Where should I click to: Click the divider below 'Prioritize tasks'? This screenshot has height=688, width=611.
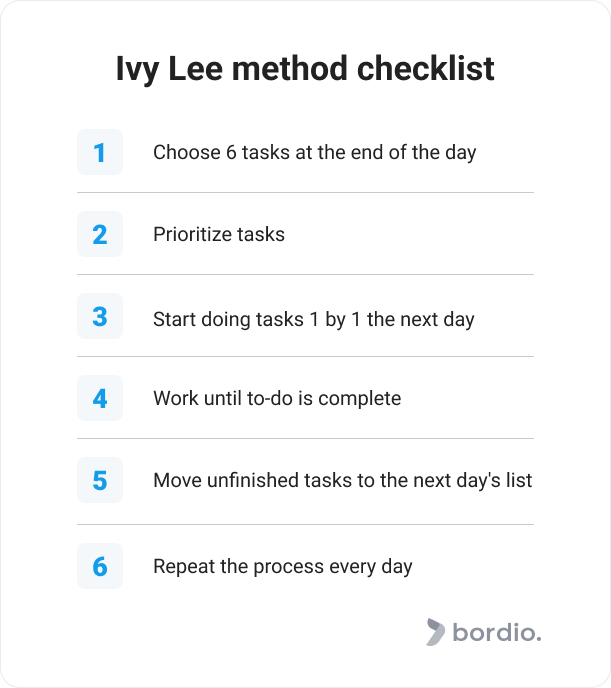305,274
